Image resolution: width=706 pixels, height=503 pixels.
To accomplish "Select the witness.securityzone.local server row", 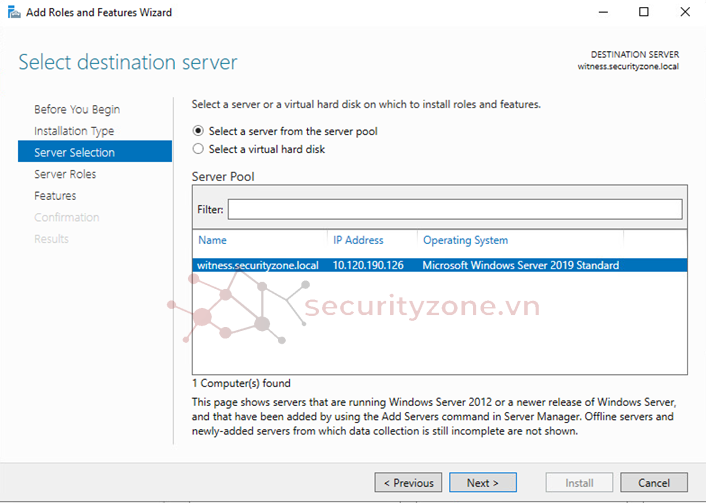I will tap(258, 265).
